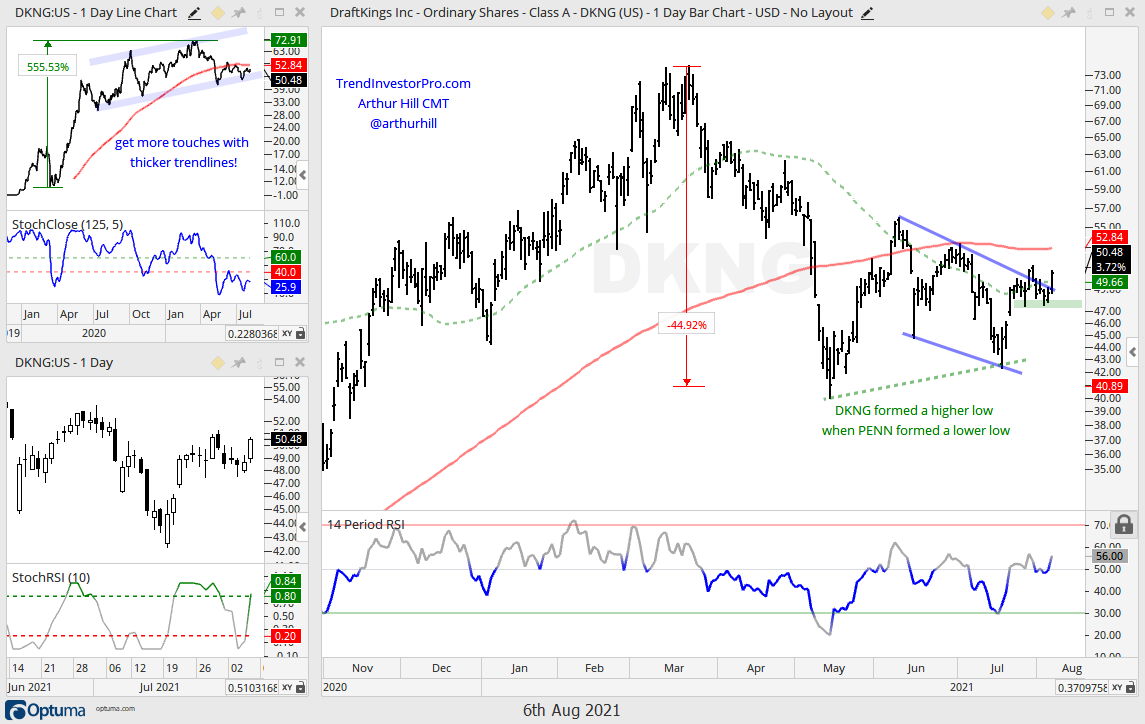Click the 3.72% change tag on the main chart
Viewport: 1145px width, 724px height.
click(1110, 267)
